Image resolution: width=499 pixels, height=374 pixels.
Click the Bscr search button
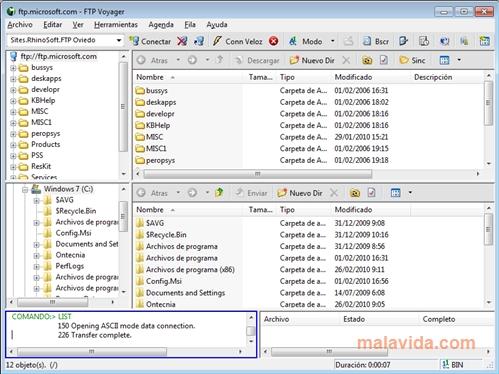tap(376, 41)
